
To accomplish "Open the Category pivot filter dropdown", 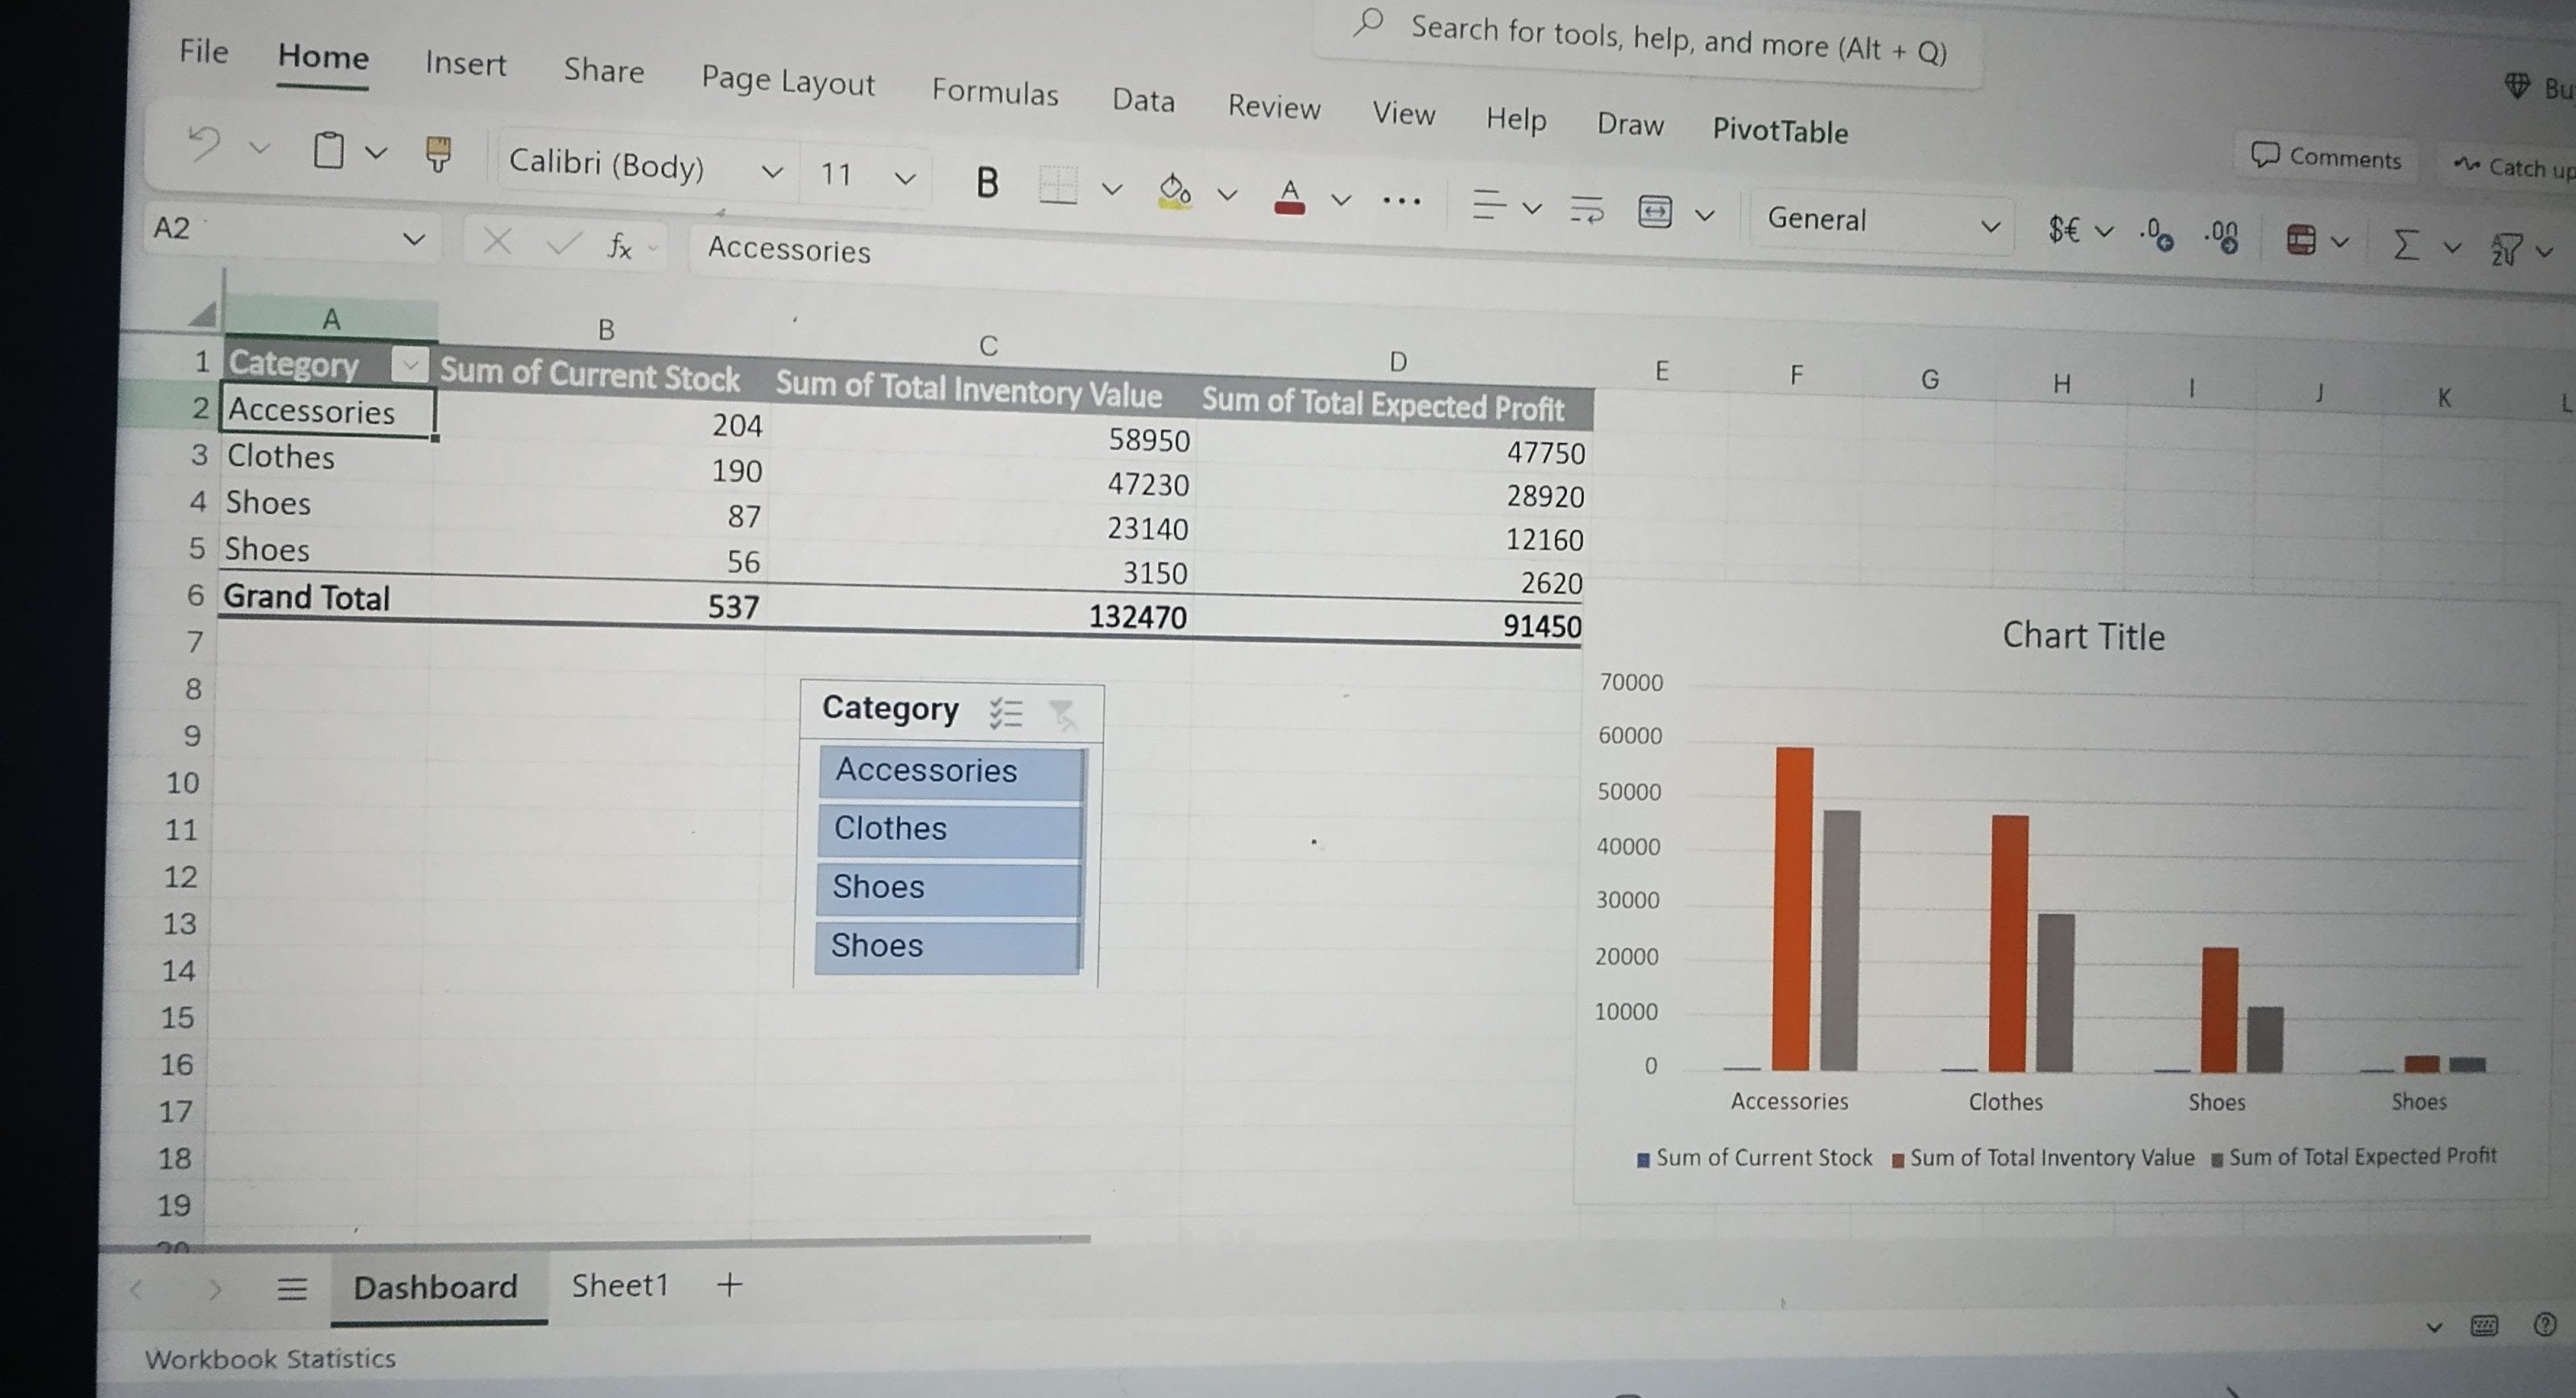I will [x=409, y=366].
